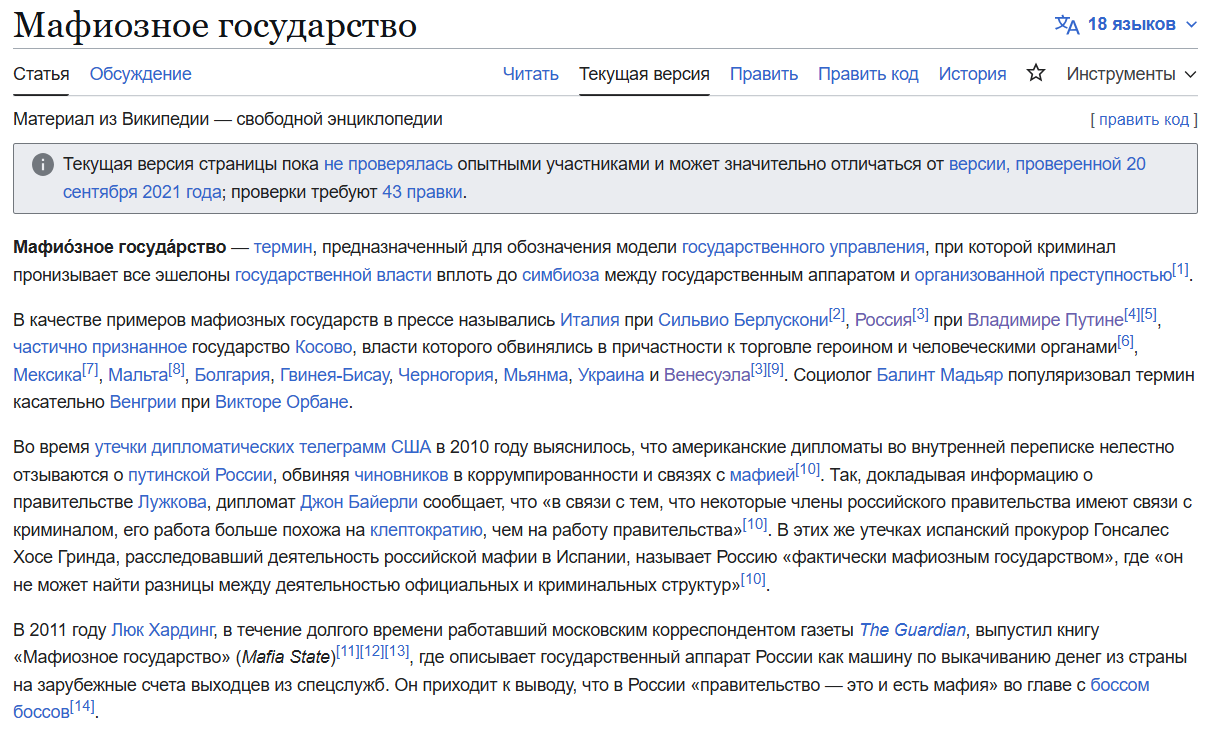
Task: Follow the 'государственного управления' link
Action: pyautogui.click(x=803, y=246)
